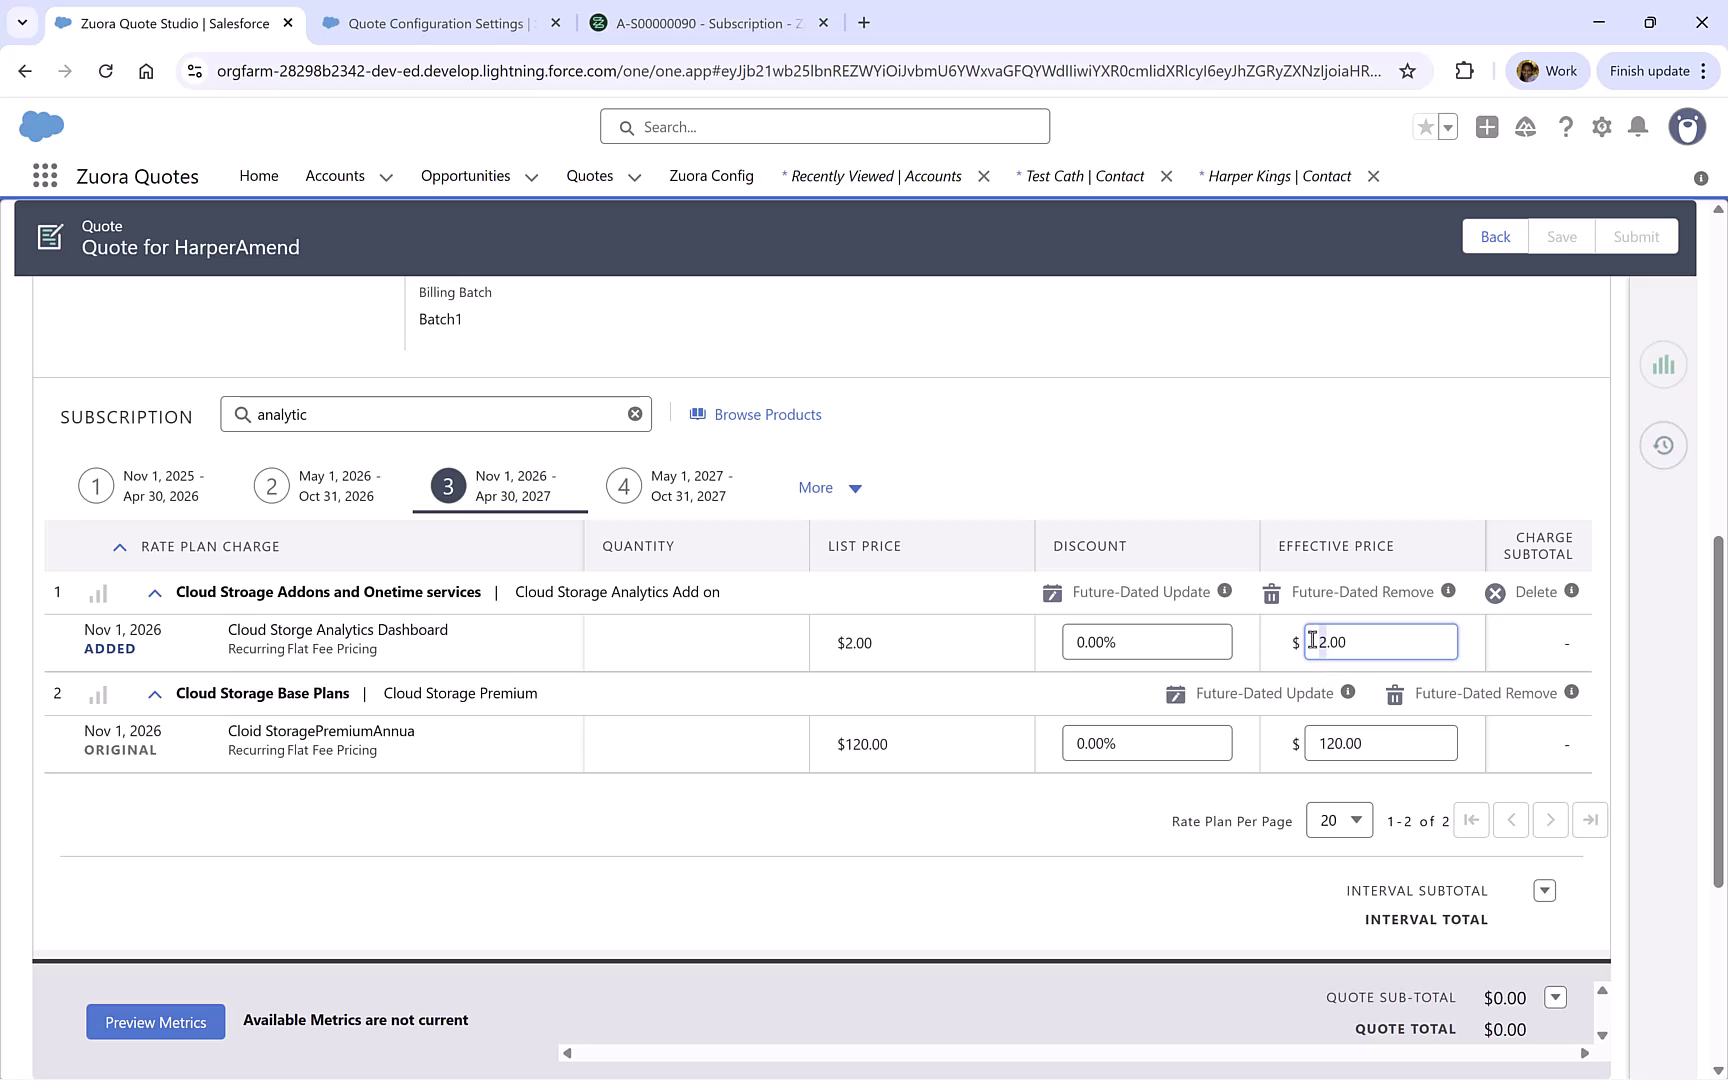Switch to the A-S00000090 Subscription browser tab
This screenshot has height=1080, width=1728.
[x=700, y=22]
